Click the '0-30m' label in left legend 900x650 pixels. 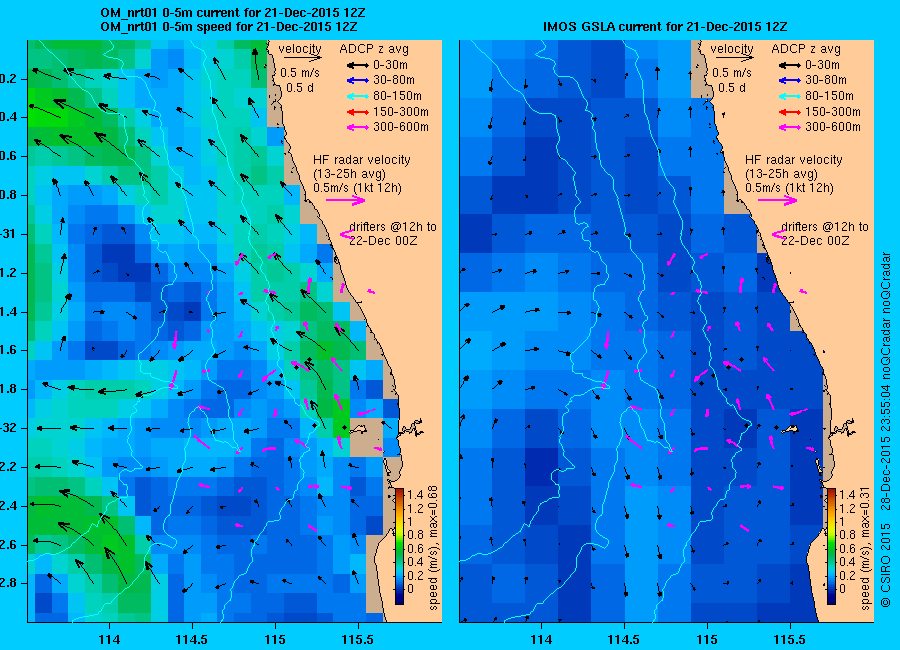tap(390, 65)
